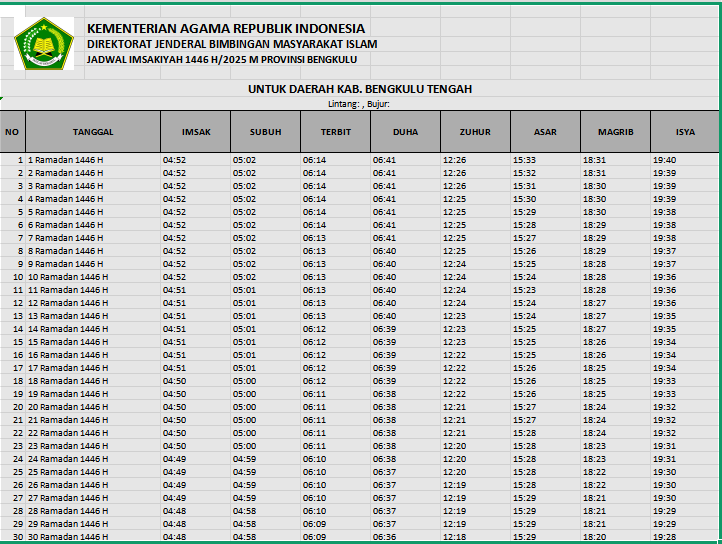Click the ZUHUR header cell
This screenshot has width=722, height=544.
tap(475, 131)
